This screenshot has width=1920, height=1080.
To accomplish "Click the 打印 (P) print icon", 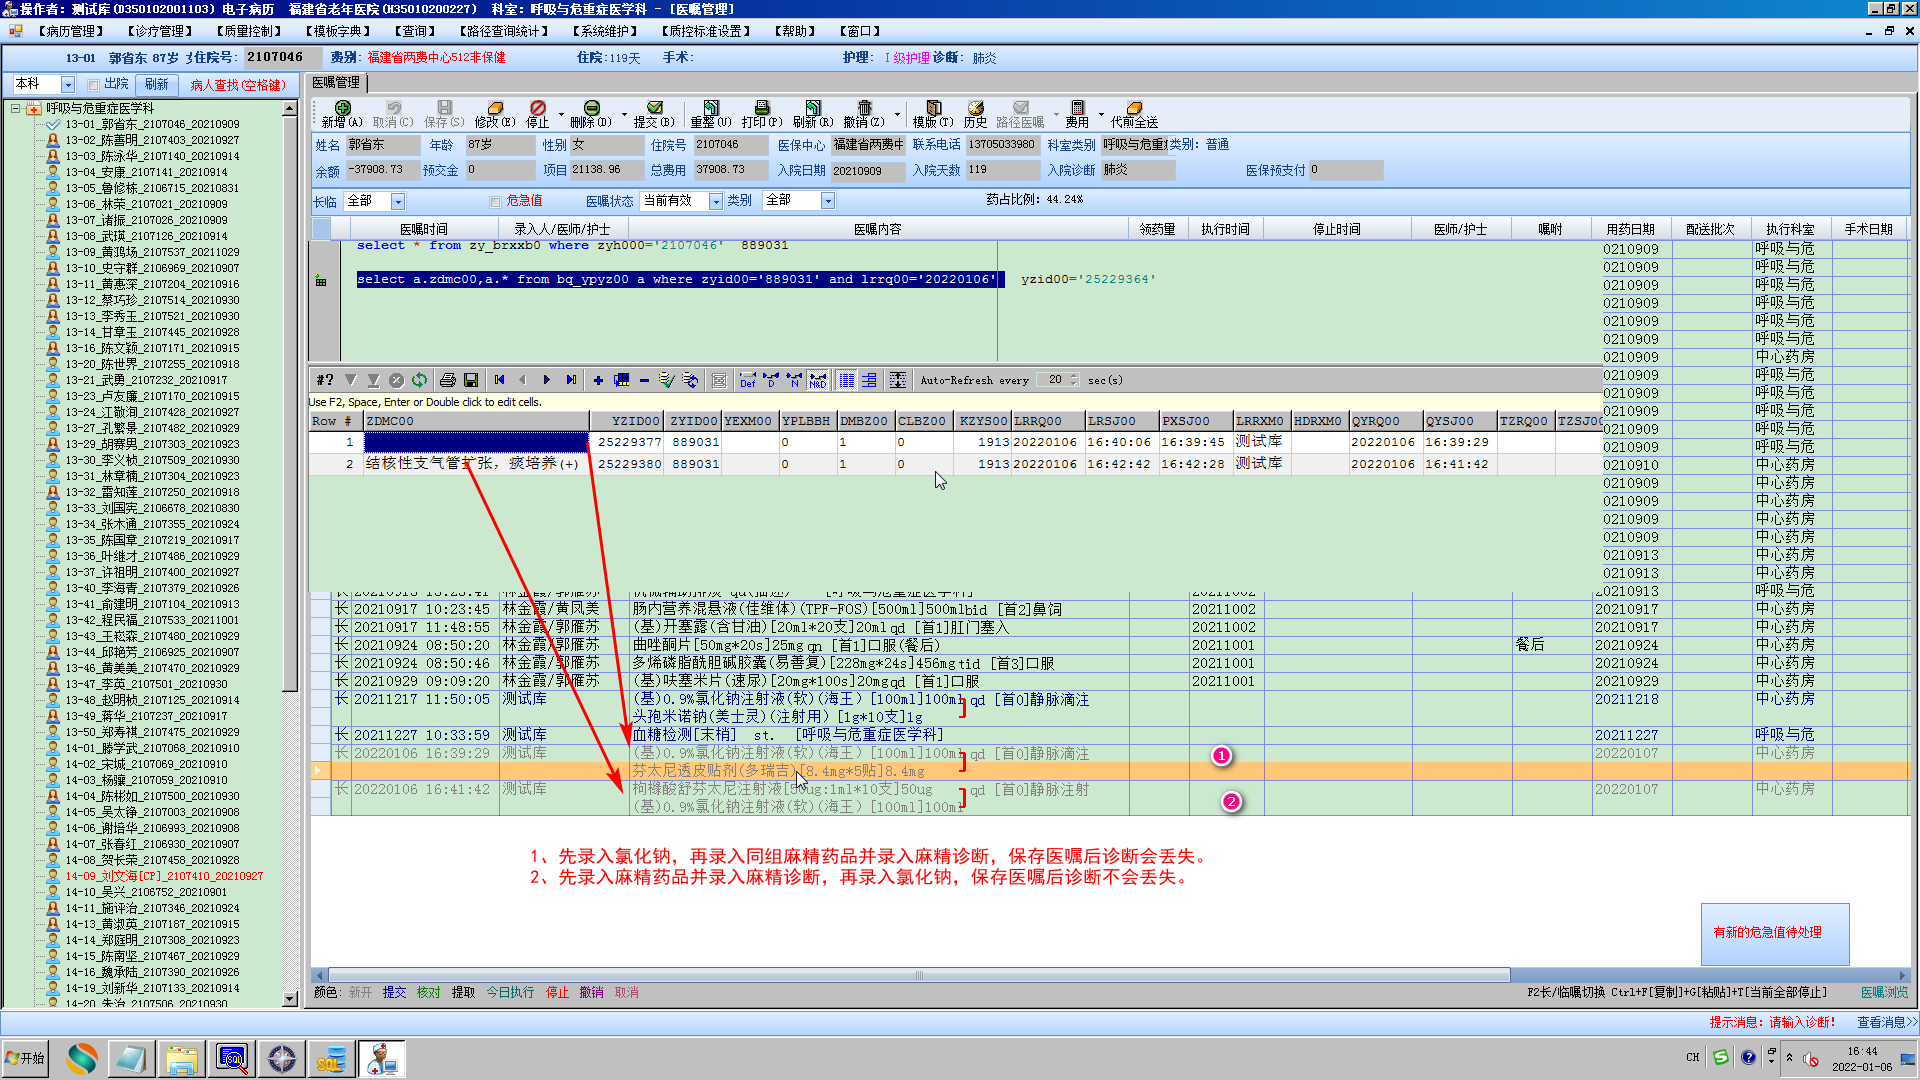I will pos(761,108).
